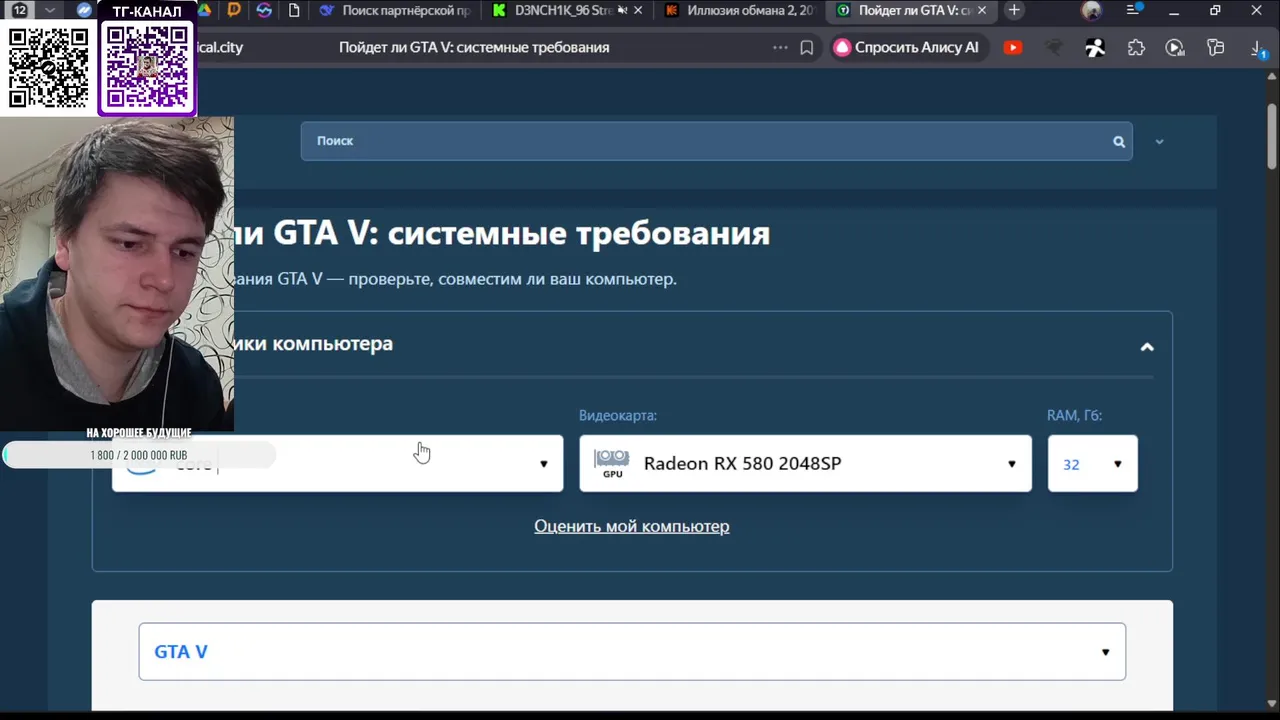Click the 'Пойдет ли GTA V: системные требования' heading
1280x720 pixels.
pyautogui.click(x=502, y=233)
